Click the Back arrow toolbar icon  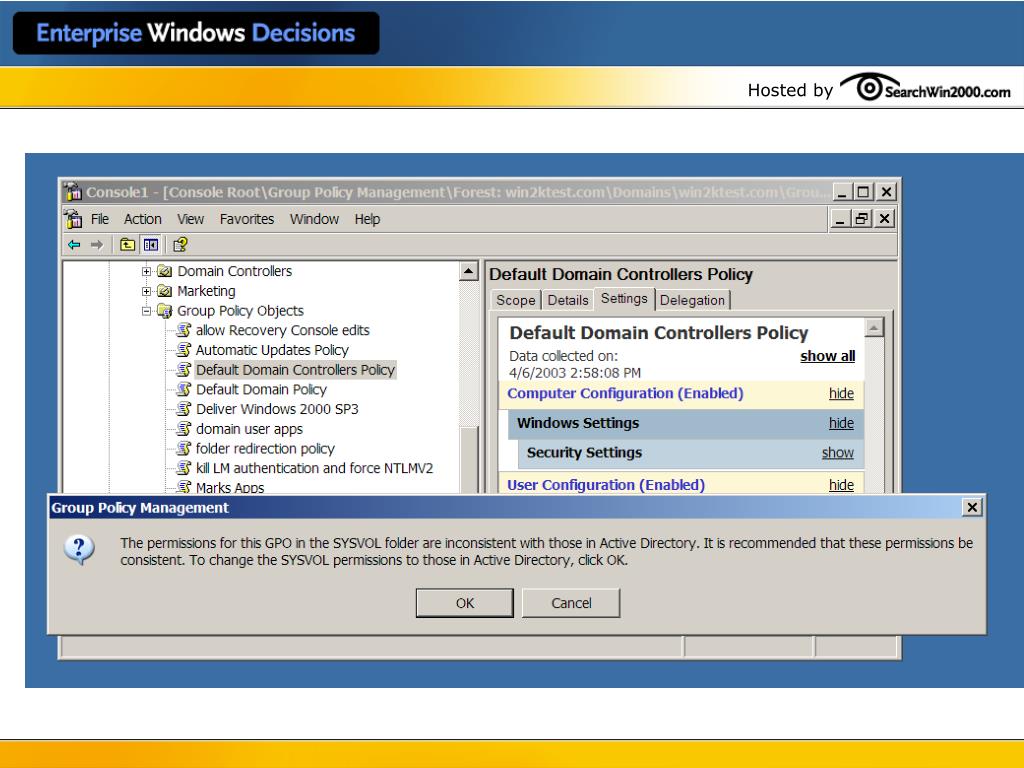click(74, 245)
